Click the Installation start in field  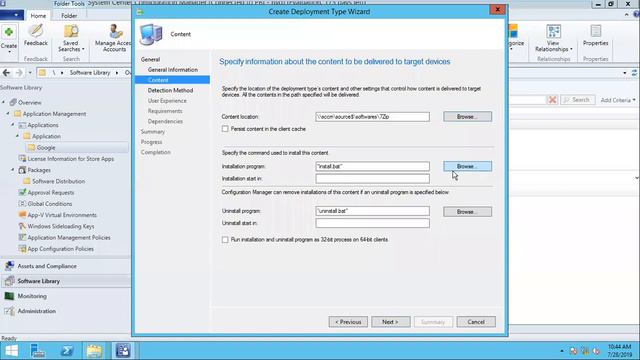pos(372,179)
